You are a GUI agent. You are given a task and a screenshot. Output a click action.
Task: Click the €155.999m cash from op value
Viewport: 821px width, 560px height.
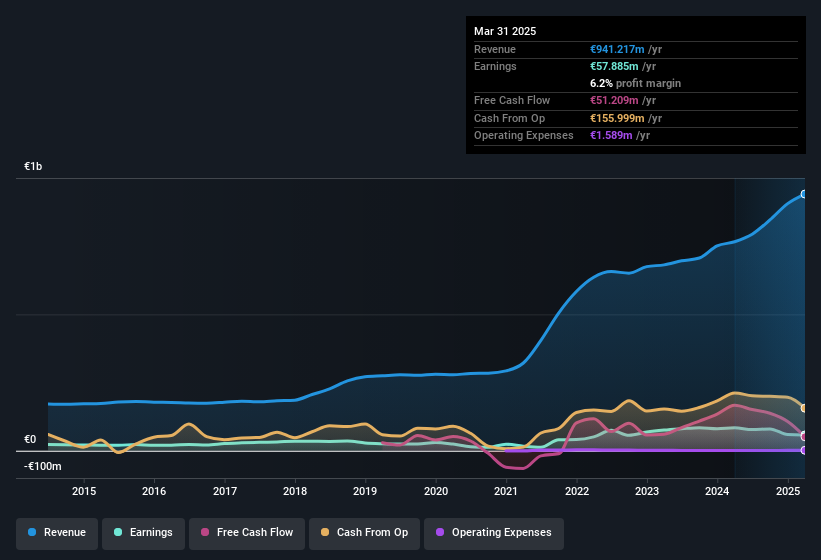coord(617,118)
